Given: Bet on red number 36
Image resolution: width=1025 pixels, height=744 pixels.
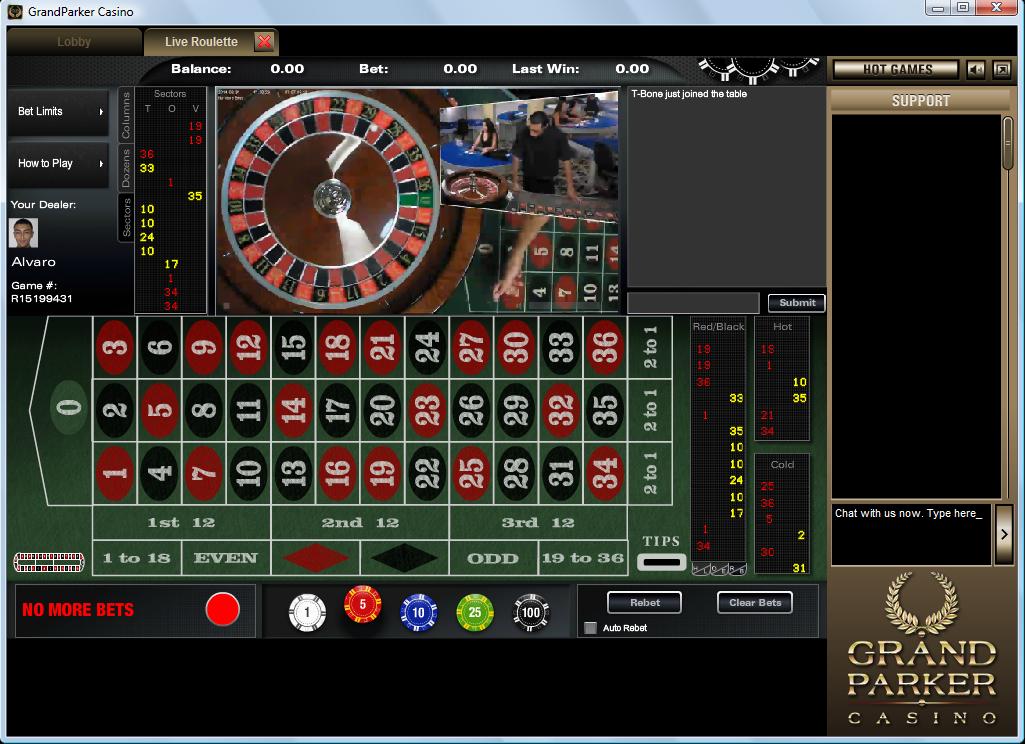Looking at the screenshot, I should point(605,347).
